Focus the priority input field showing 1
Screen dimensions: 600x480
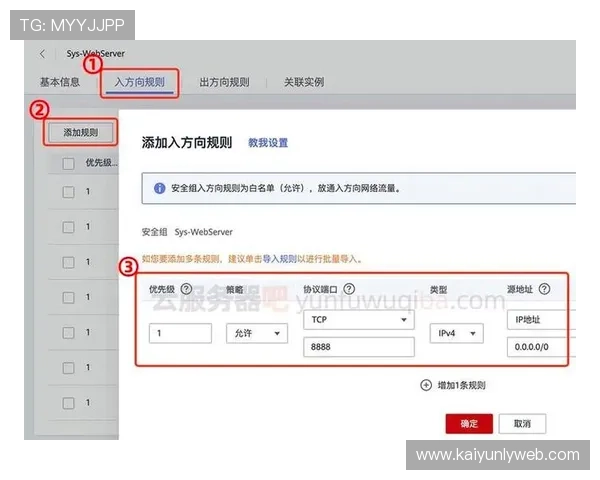[180, 333]
